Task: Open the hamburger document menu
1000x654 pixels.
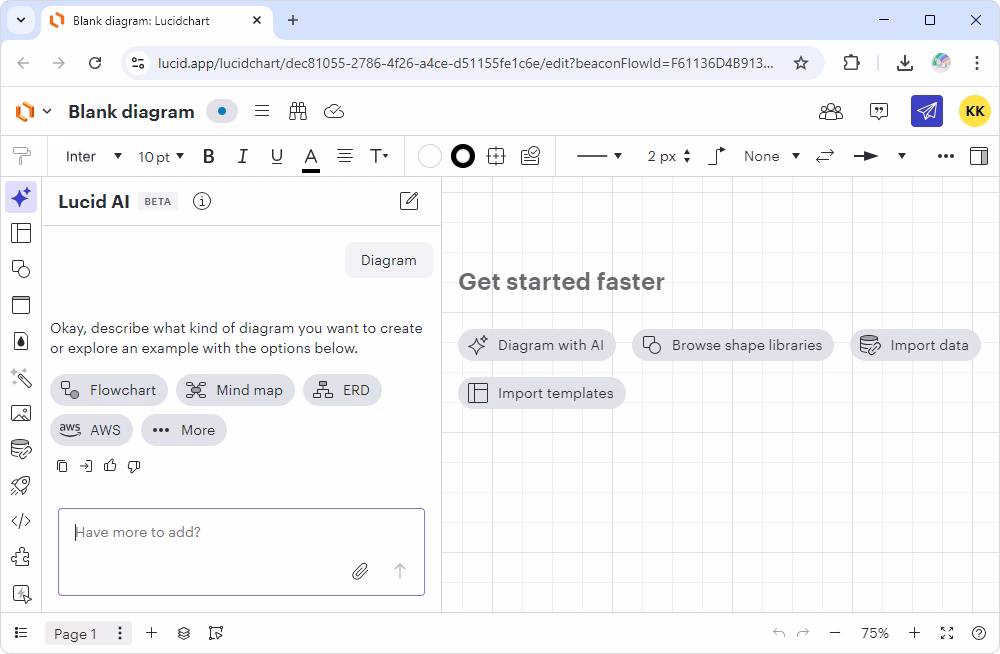Action: [x=261, y=111]
